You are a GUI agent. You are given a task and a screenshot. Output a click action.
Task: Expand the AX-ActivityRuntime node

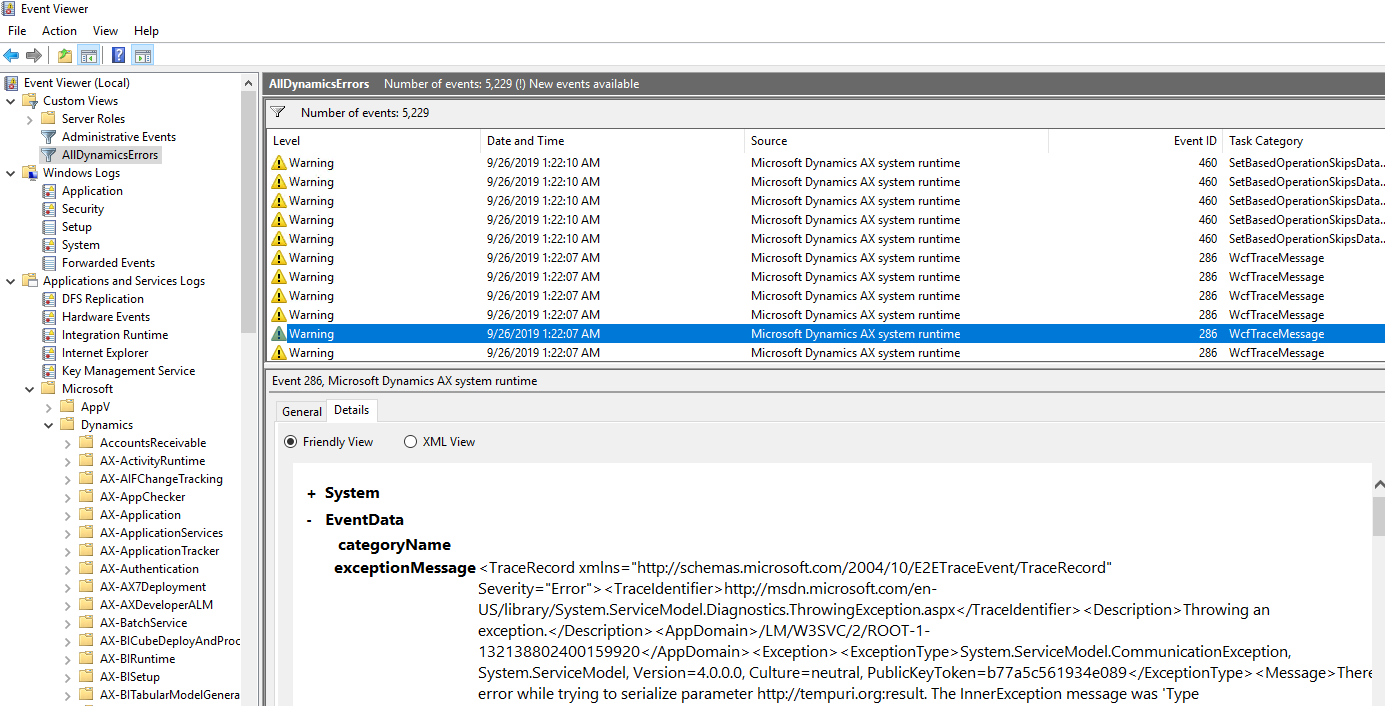pyautogui.click(x=68, y=461)
